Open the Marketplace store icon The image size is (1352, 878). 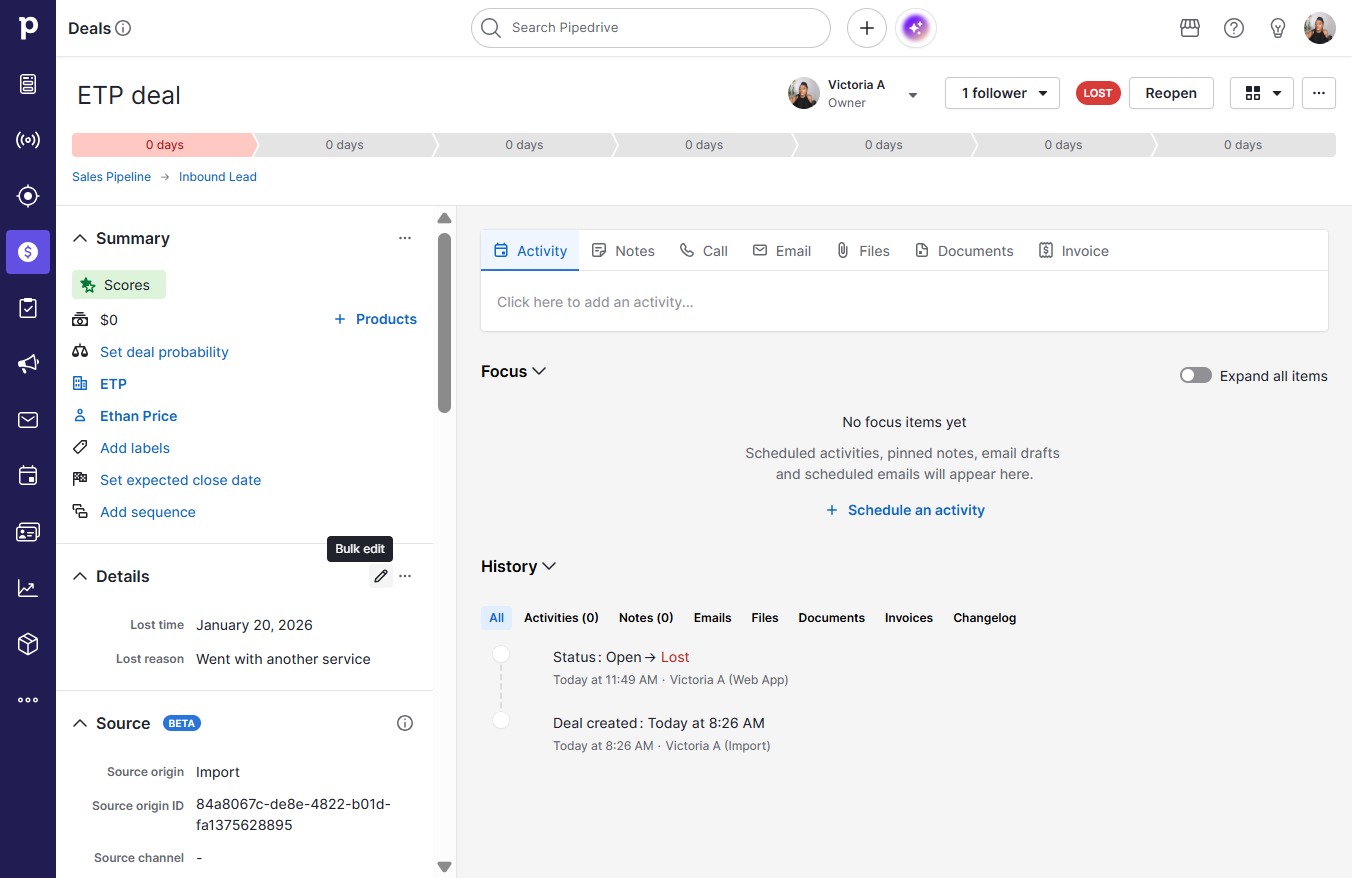pyautogui.click(x=1190, y=28)
